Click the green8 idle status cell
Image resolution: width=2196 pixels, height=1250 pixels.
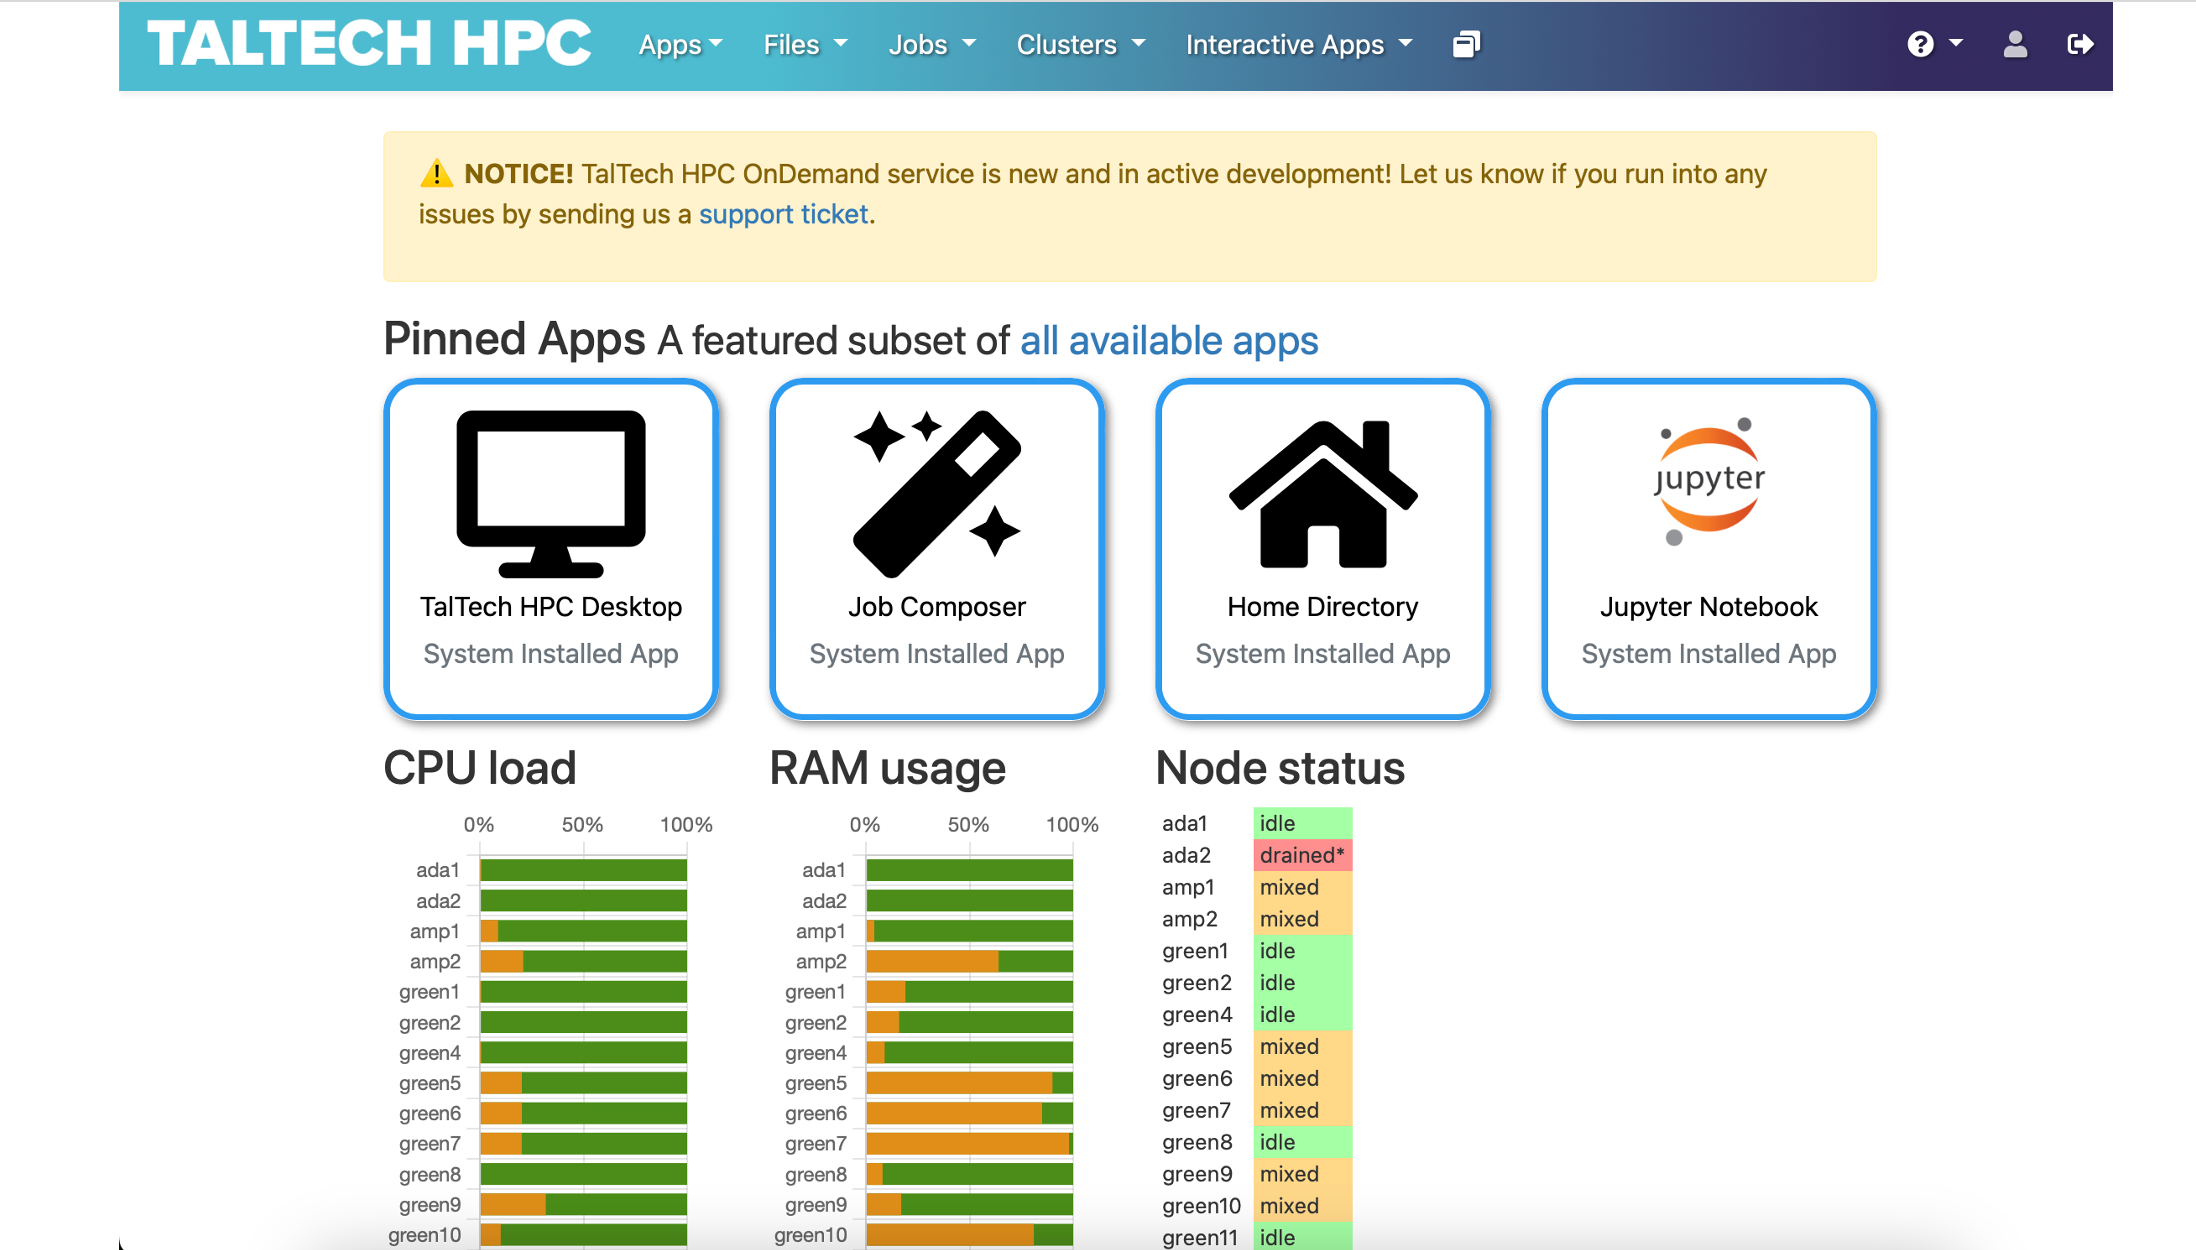click(x=1303, y=1142)
